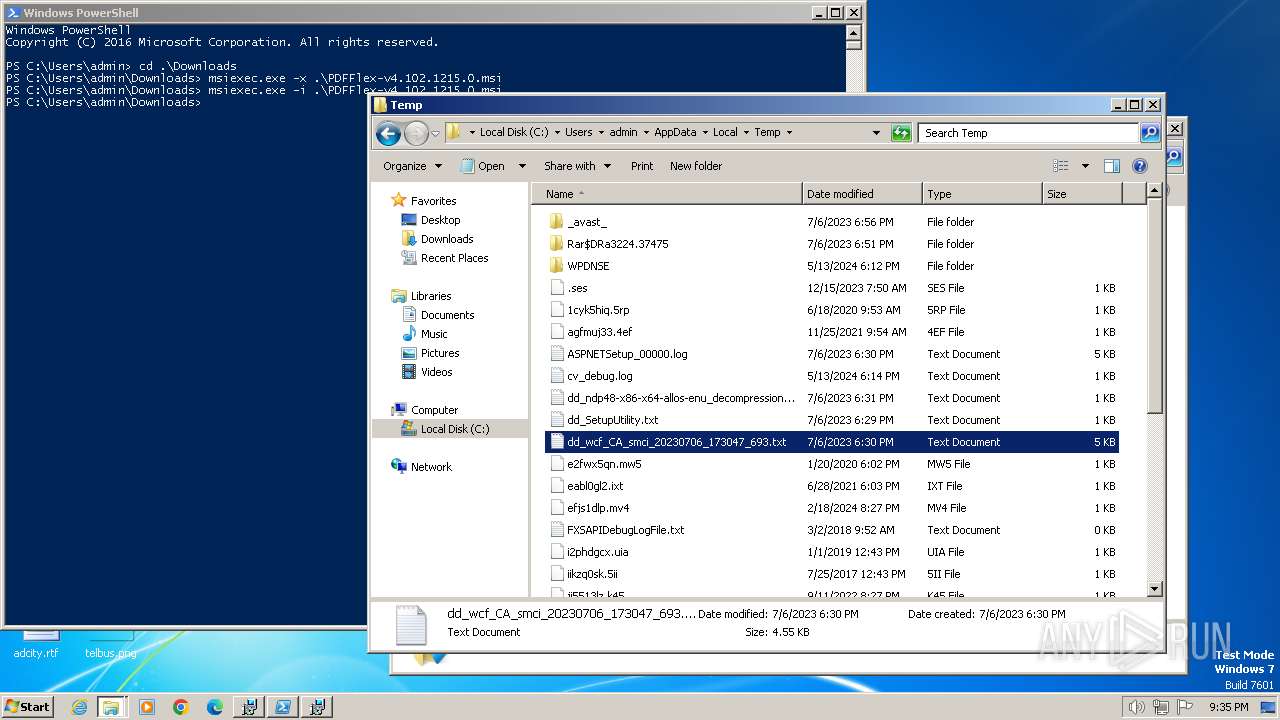Open the Videos library
Viewport: 1280px width, 720px height.
[x=436, y=372]
